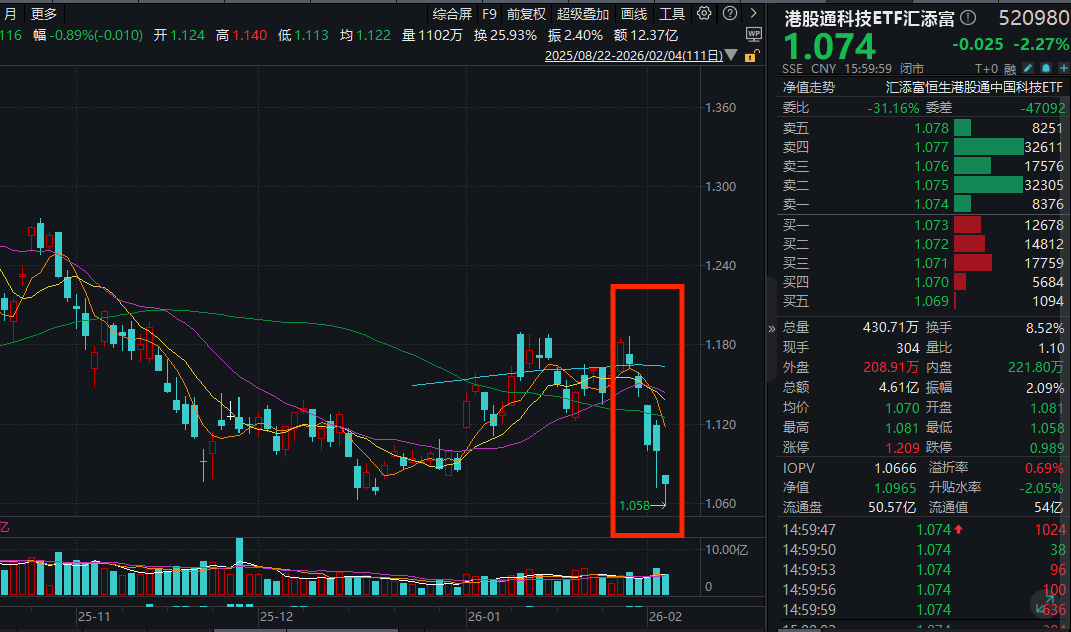This screenshot has width=1071, height=632.
Task: Set a price alert with bell icon
Action: click(1045, 69)
